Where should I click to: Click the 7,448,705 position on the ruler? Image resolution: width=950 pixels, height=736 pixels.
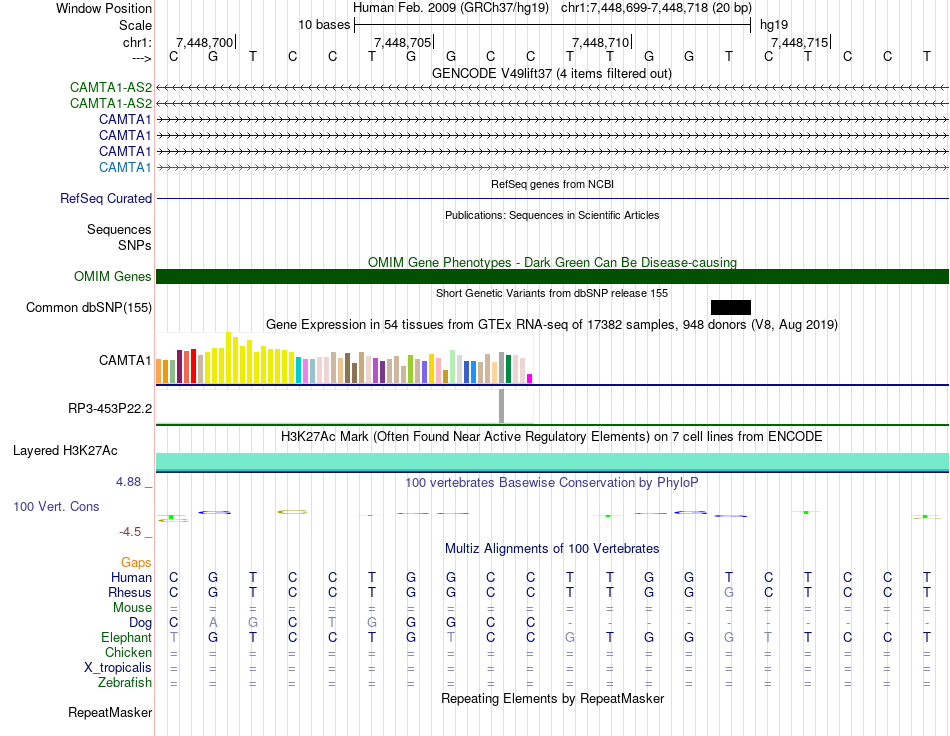pos(402,42)
